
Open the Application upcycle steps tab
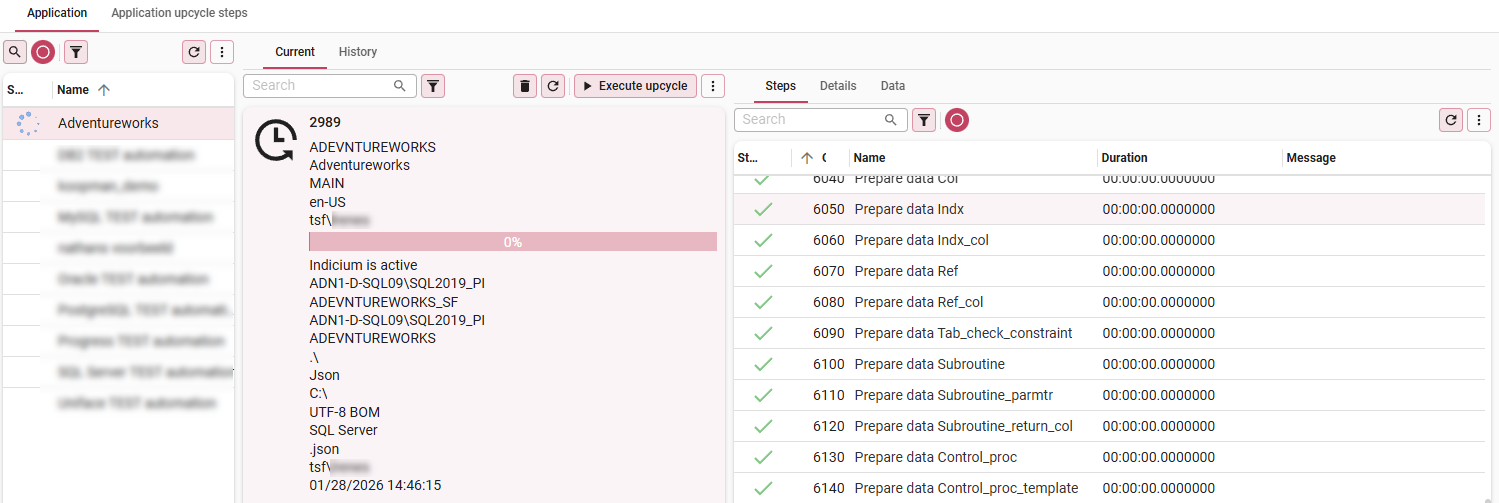[x=179, y=13]
